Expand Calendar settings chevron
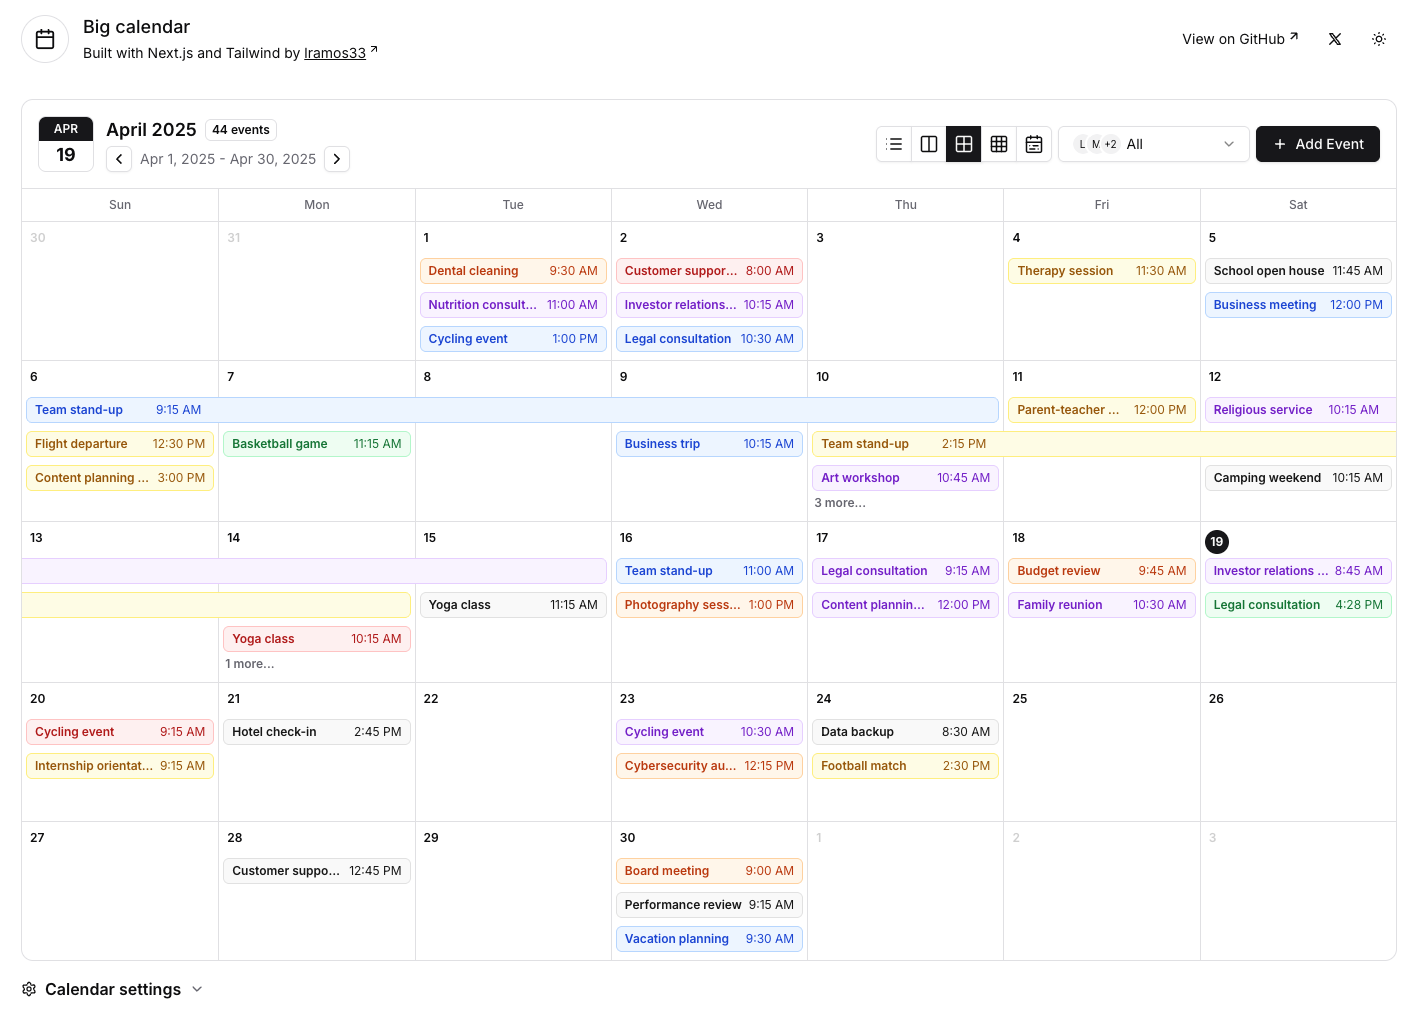 (x=197, y=989)
